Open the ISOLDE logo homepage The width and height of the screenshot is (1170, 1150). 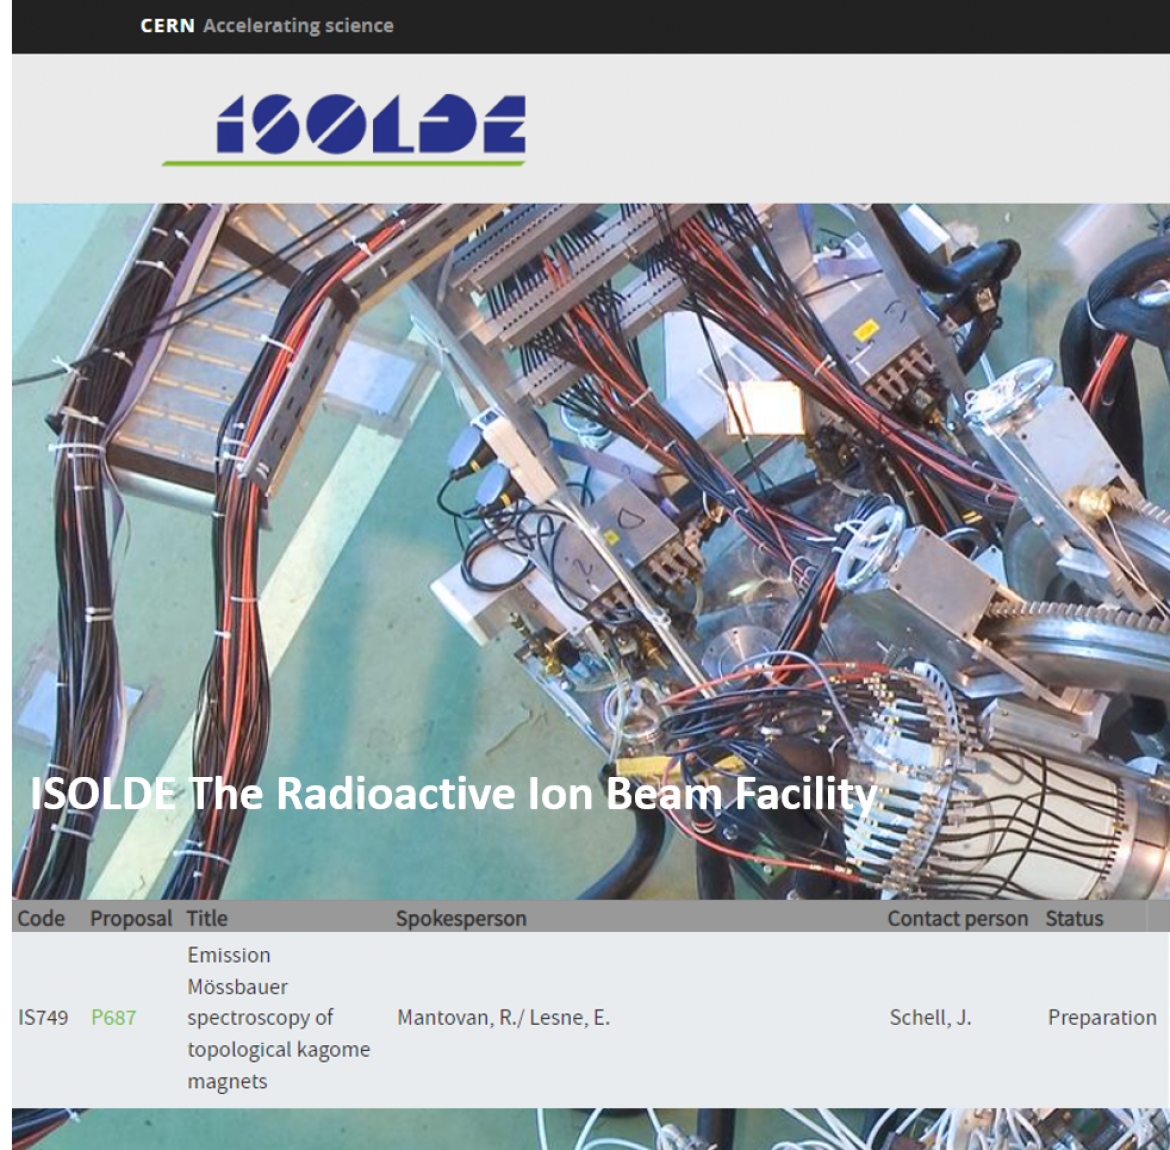pos(344,128)
